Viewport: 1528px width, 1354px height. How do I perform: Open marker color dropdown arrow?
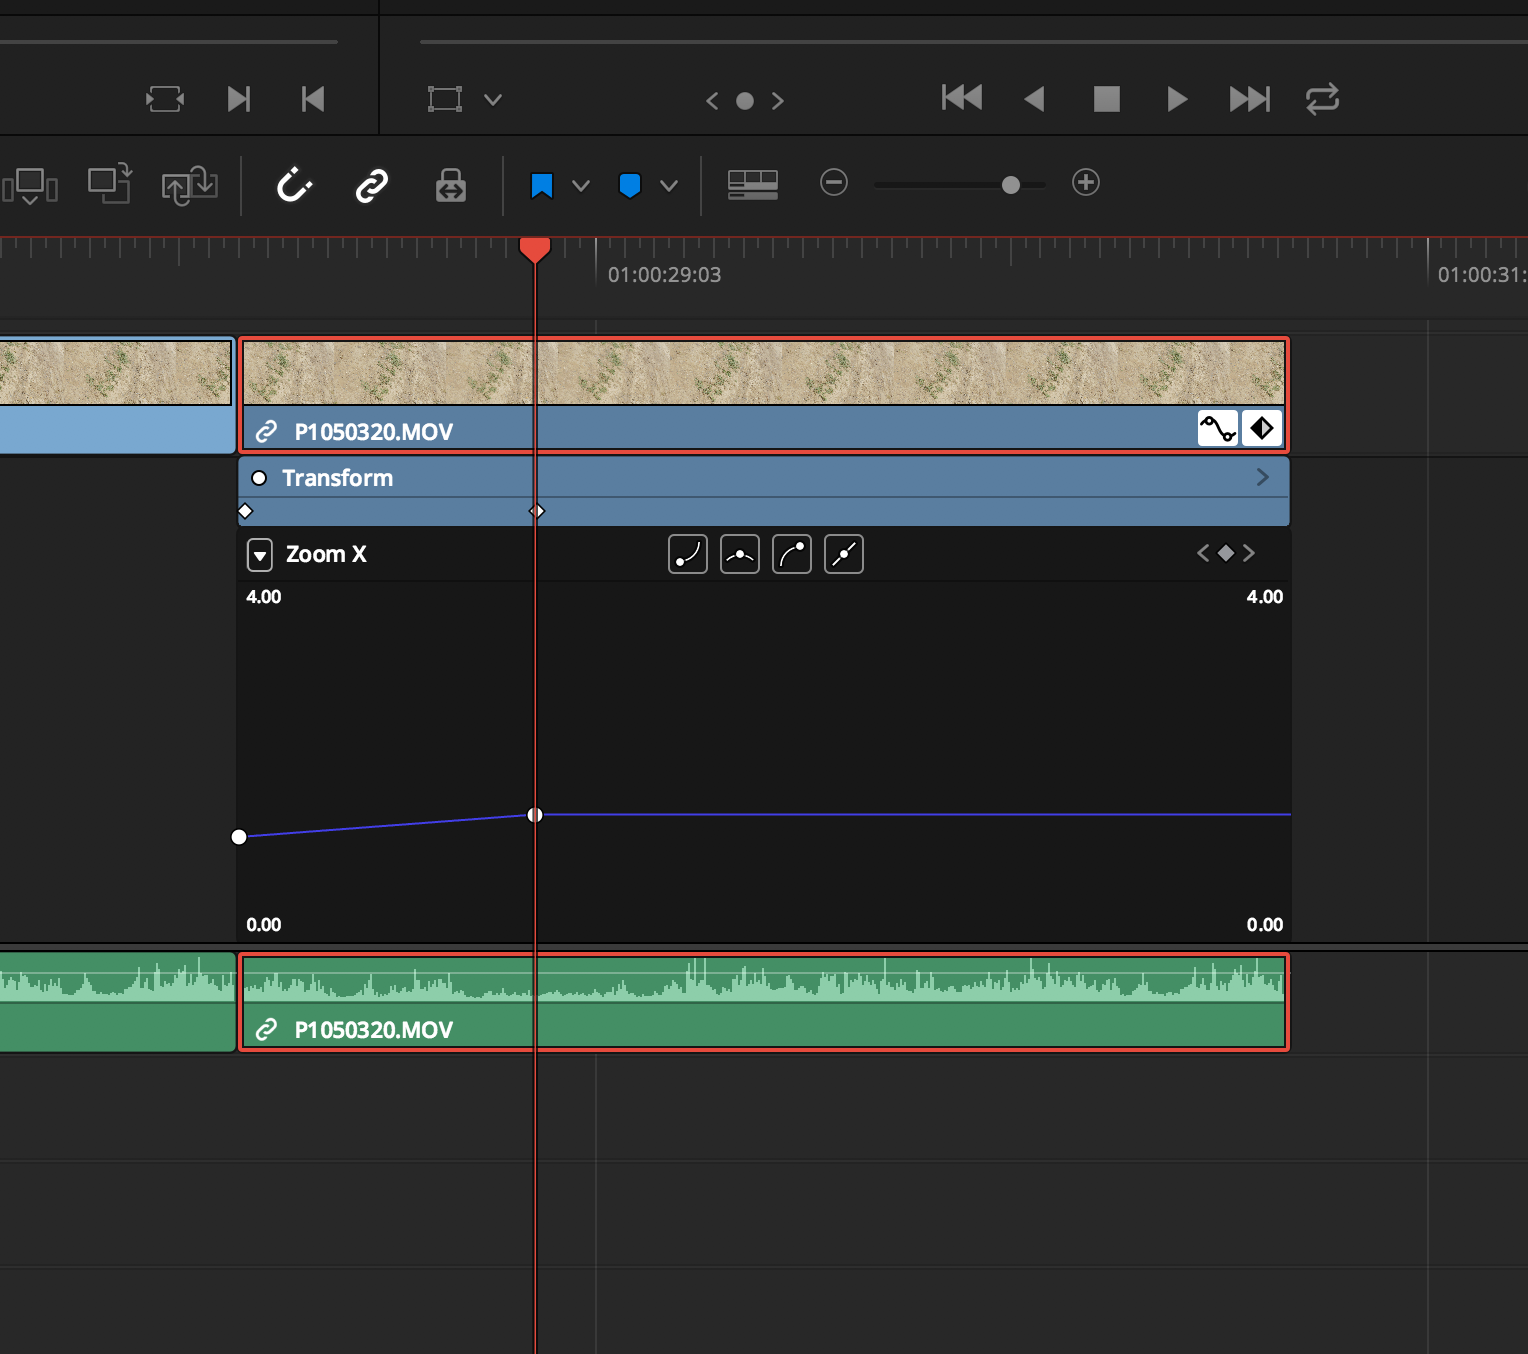pos(669,186)
